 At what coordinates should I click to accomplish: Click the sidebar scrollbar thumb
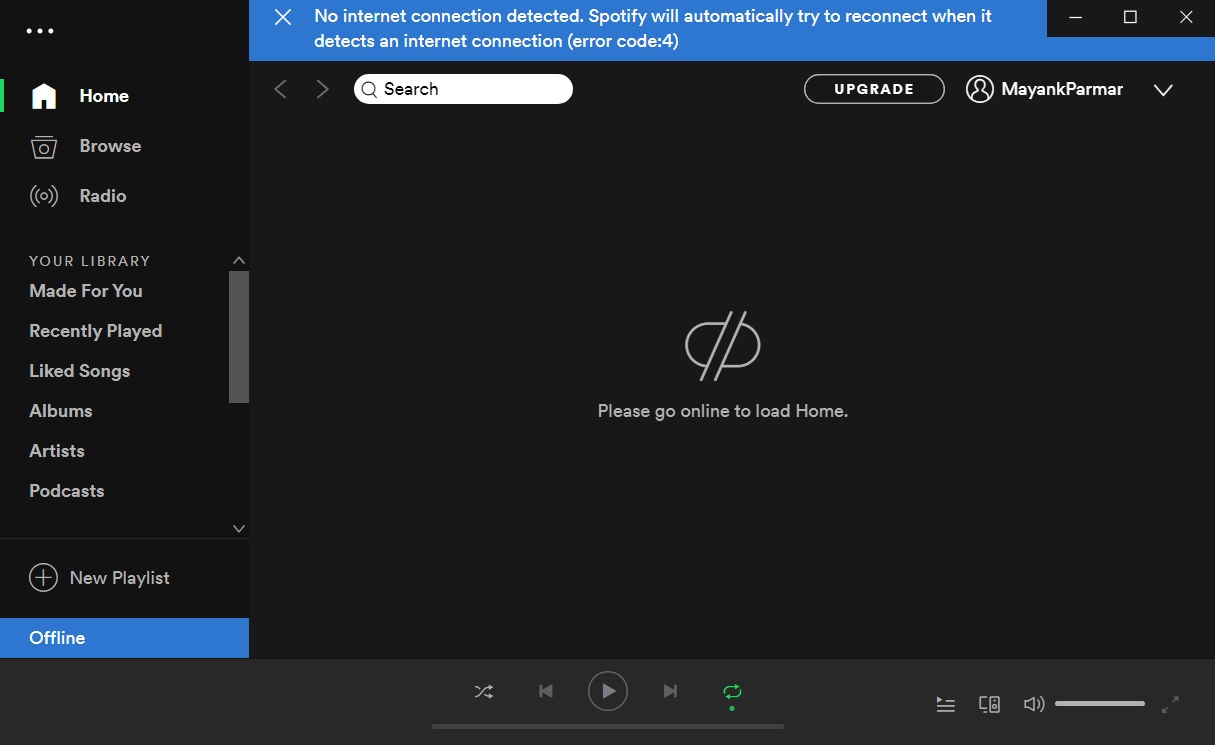239,336
